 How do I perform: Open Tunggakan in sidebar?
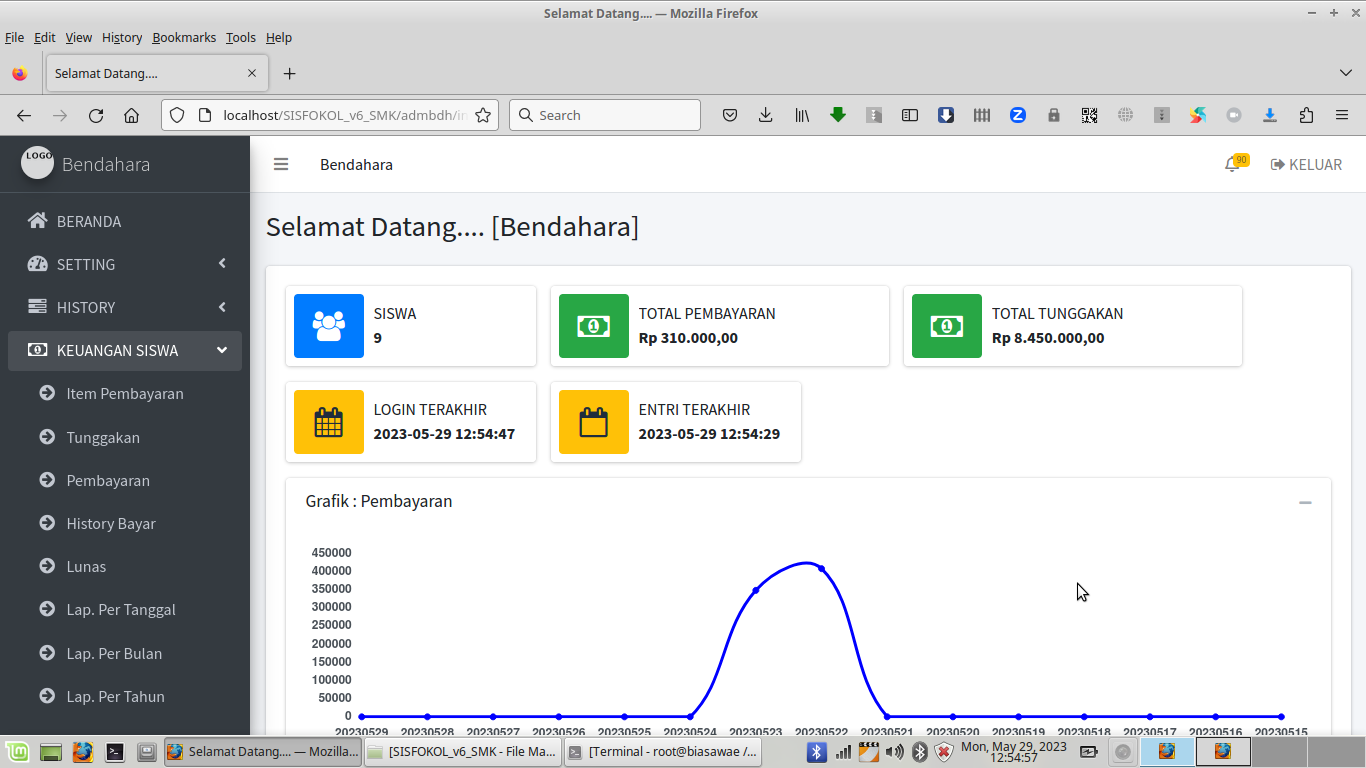click(125, 437)
